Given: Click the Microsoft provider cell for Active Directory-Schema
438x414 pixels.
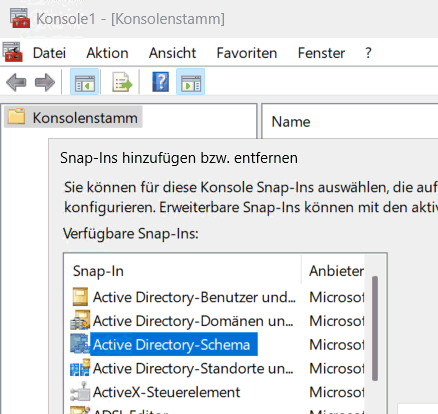Looking at the screenshot, I should tap(337, 345).
